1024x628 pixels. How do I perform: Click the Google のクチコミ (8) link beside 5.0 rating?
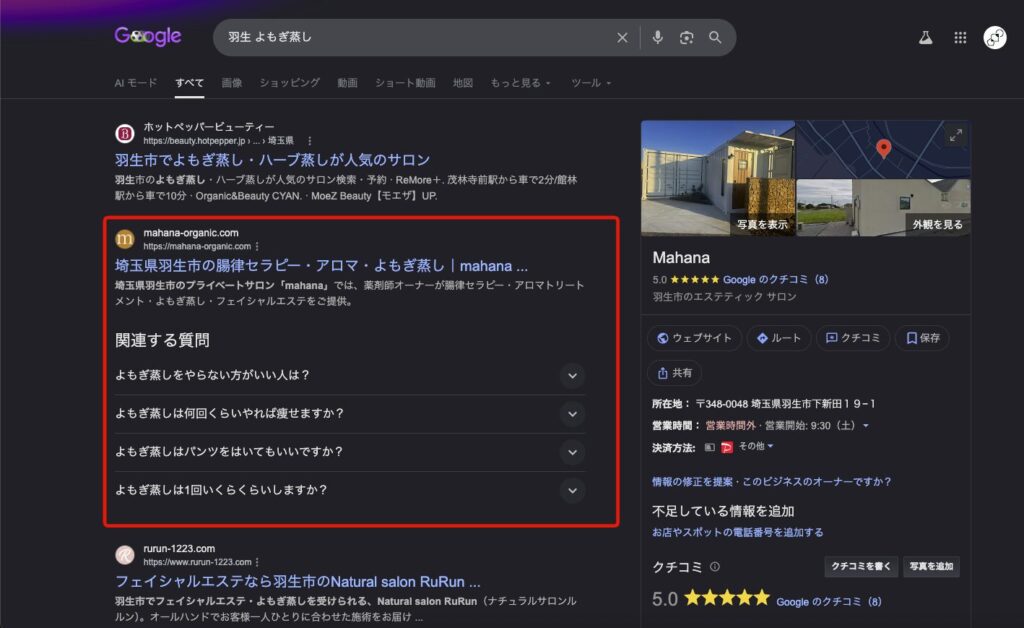coord(828,602)
